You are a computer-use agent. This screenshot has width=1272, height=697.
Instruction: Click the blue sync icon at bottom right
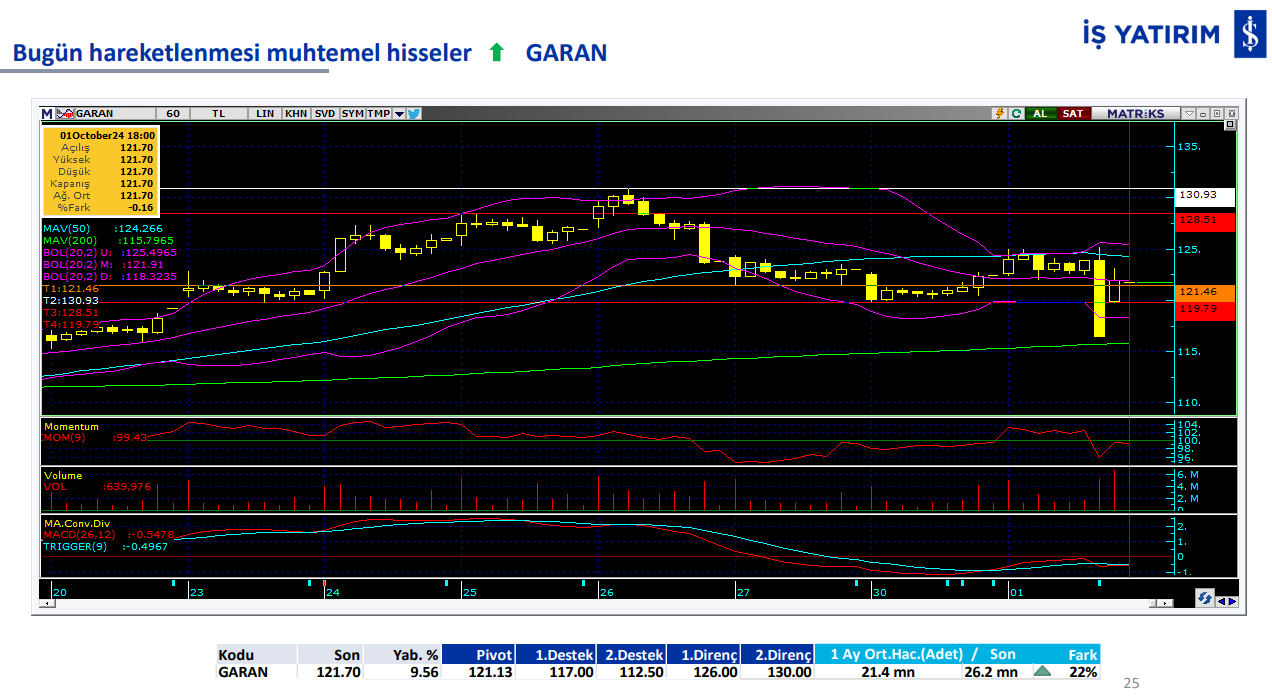pyautogui.click(x=1206, y=598)
